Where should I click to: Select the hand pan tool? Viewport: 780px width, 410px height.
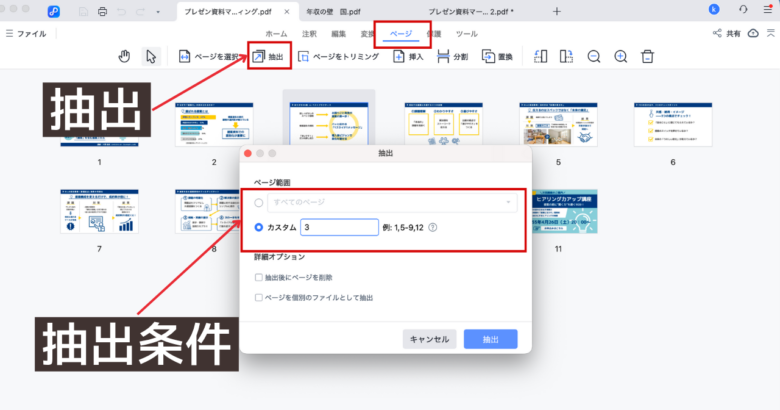(124, 56)
